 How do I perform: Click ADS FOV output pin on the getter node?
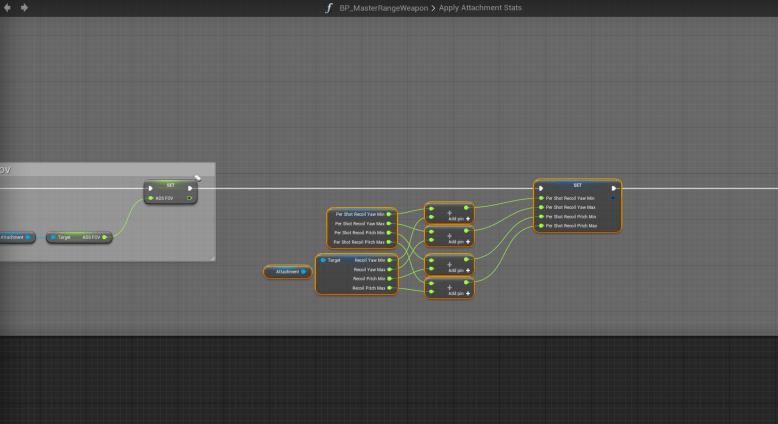[106, 238]
